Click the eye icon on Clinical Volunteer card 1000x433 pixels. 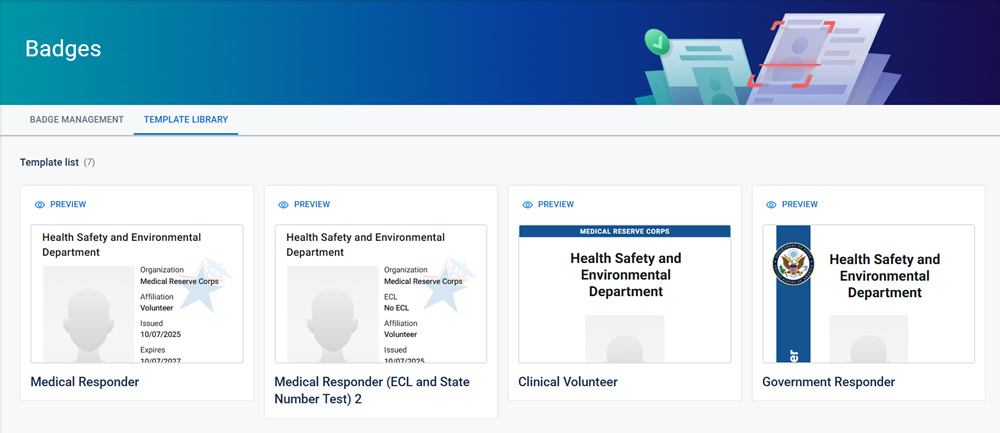click(527, 205)
